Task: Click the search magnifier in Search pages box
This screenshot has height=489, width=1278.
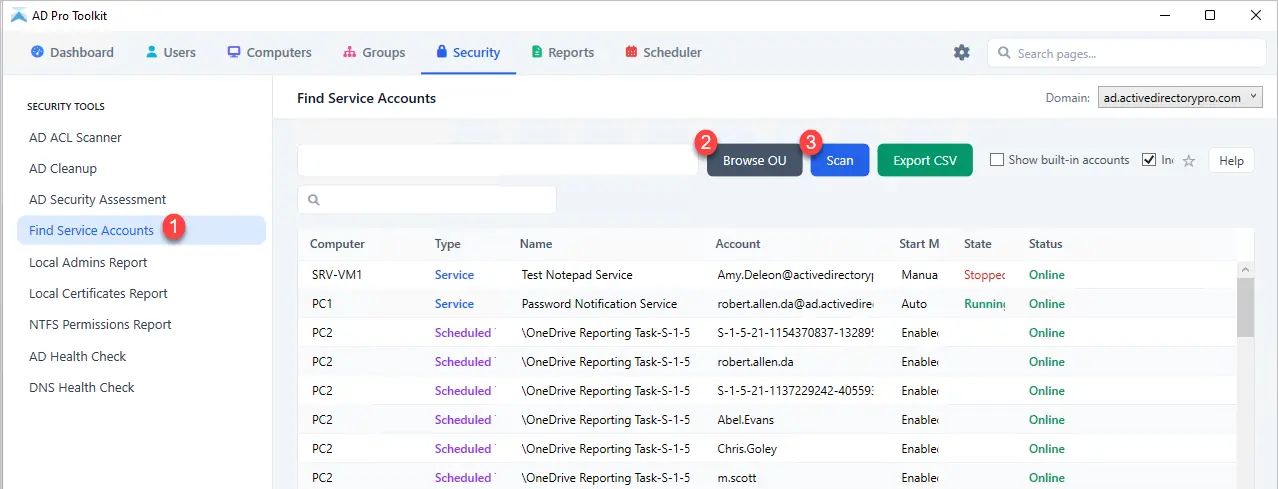Action: tap(1004, 53)
